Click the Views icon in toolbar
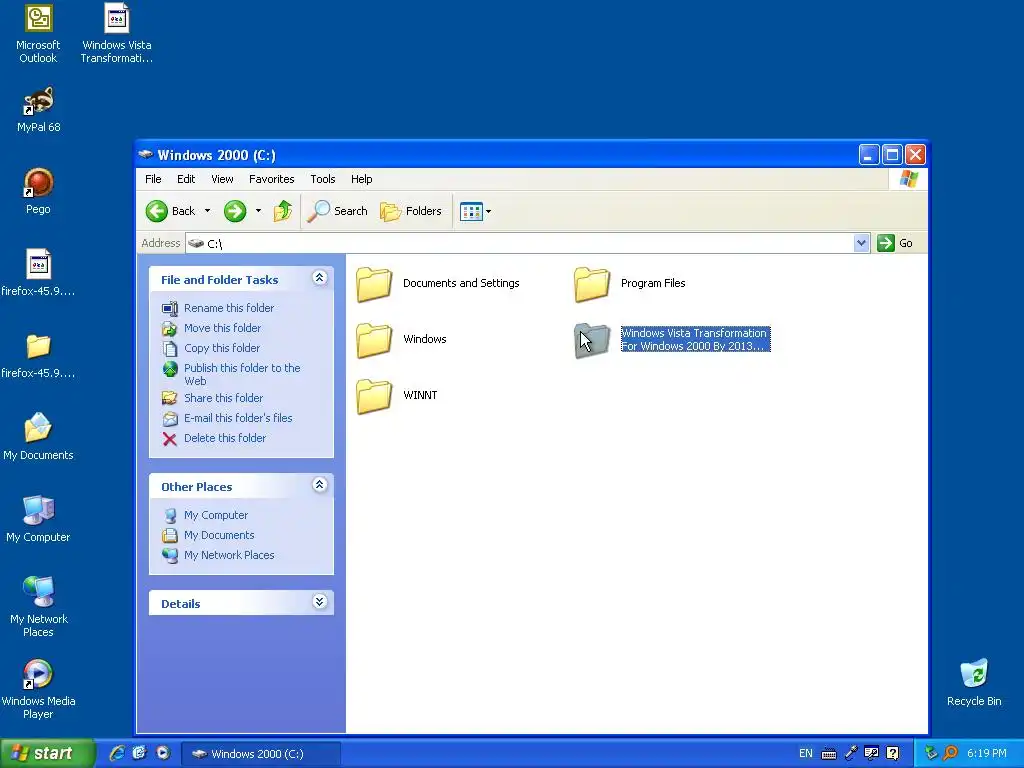Image resolution: width=1024 pixels, height=768 pixels. (x=471, y=211)
